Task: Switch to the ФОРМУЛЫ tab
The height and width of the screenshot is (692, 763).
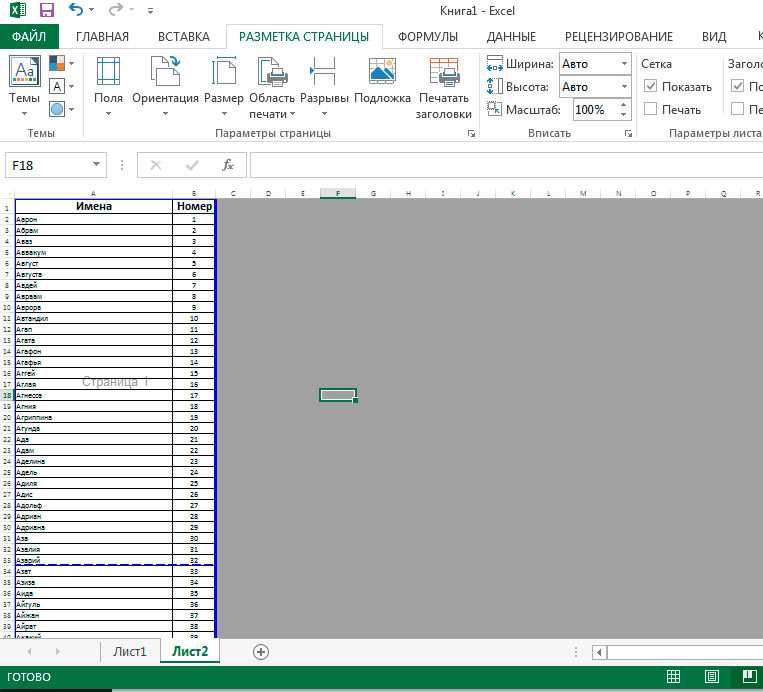Action: coord(428,36)
